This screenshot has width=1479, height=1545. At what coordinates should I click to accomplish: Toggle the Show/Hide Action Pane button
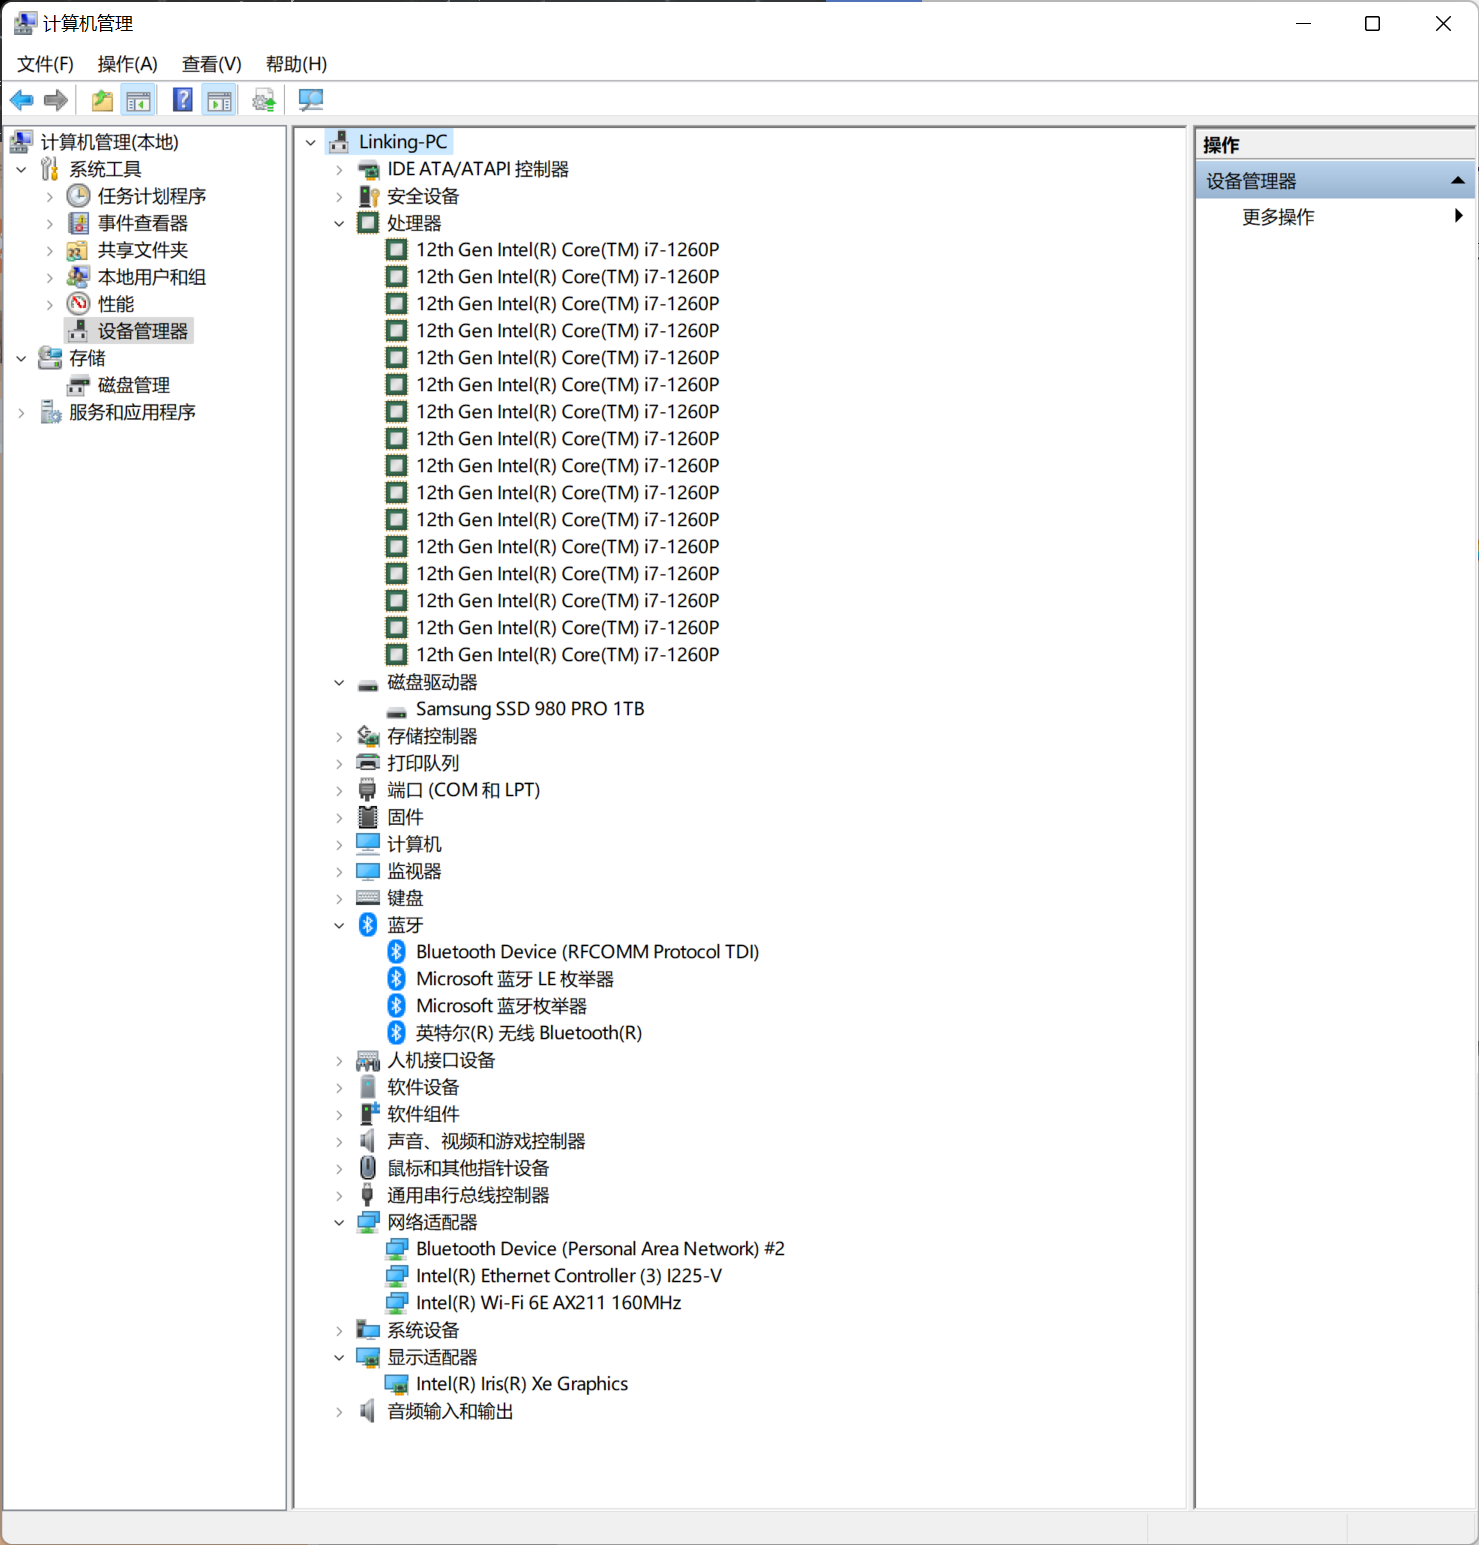tap(220, 100)
